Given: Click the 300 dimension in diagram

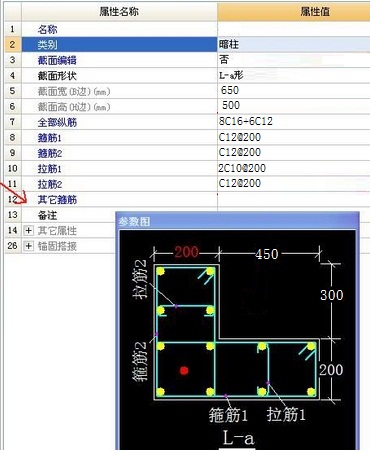Looking at the screenshot, I should [332, 295].
